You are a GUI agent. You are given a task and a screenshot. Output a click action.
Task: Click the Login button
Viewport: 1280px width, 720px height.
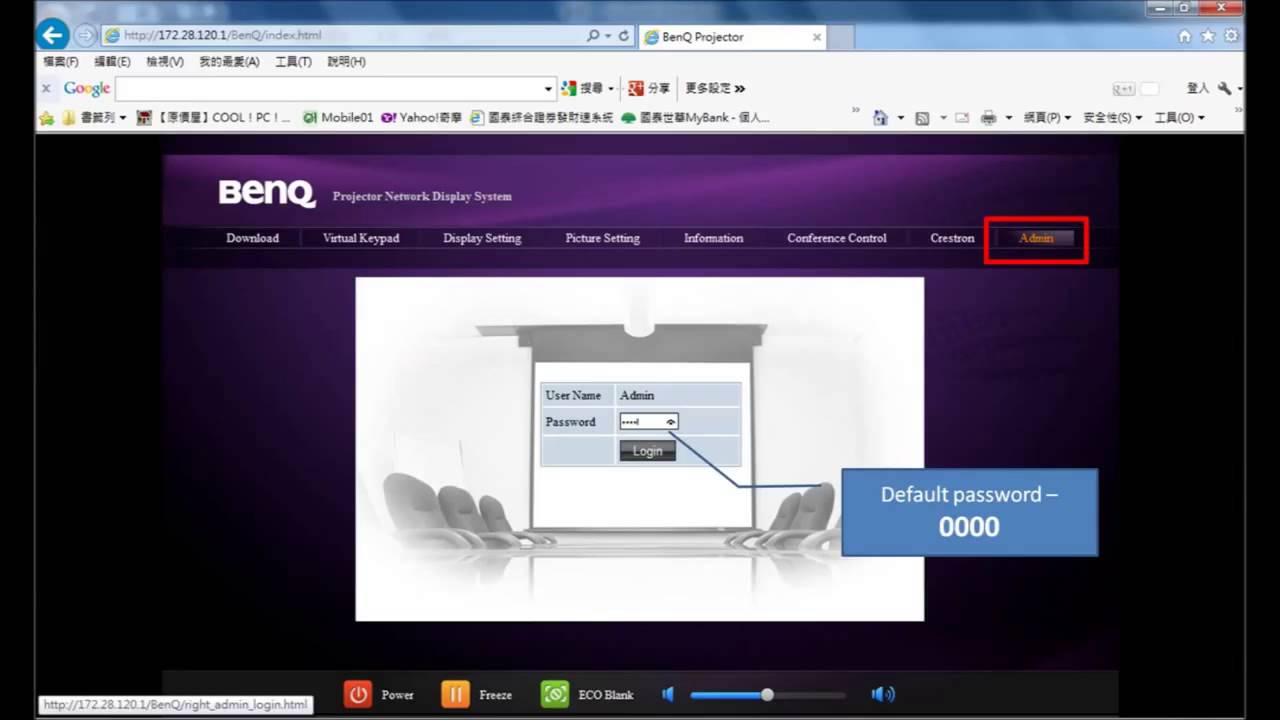[x=647, y=451]
